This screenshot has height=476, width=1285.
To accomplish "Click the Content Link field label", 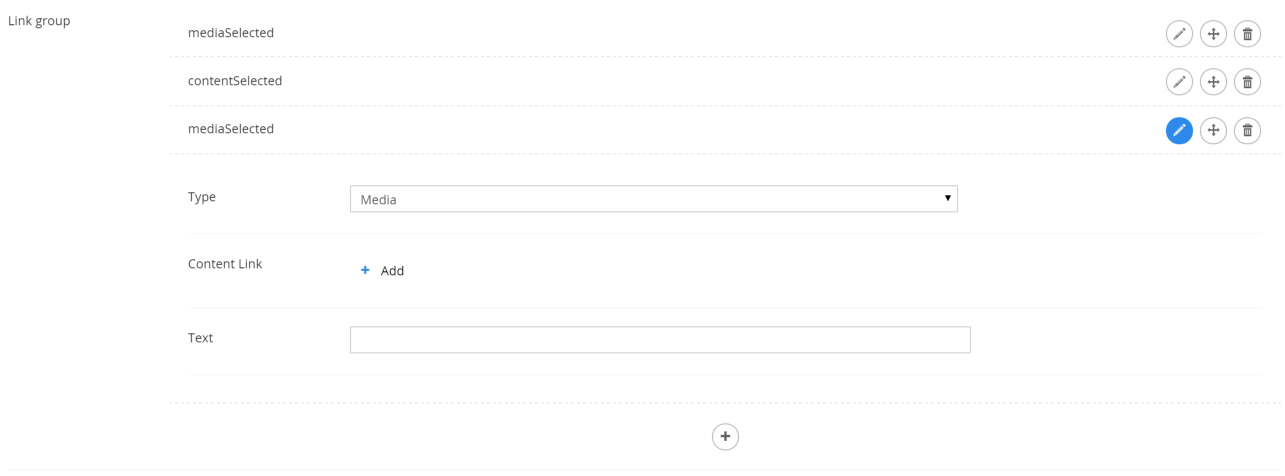I will [x=225, y=264].
